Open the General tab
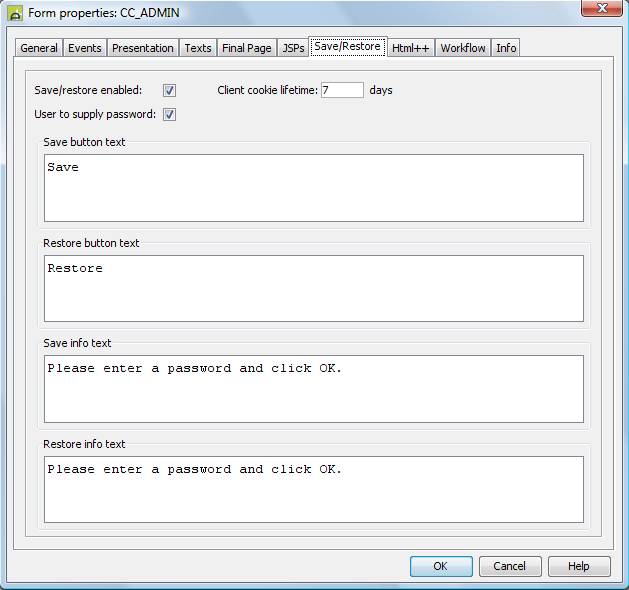Screen dimensions: 629x590 [x=39, y=48]
